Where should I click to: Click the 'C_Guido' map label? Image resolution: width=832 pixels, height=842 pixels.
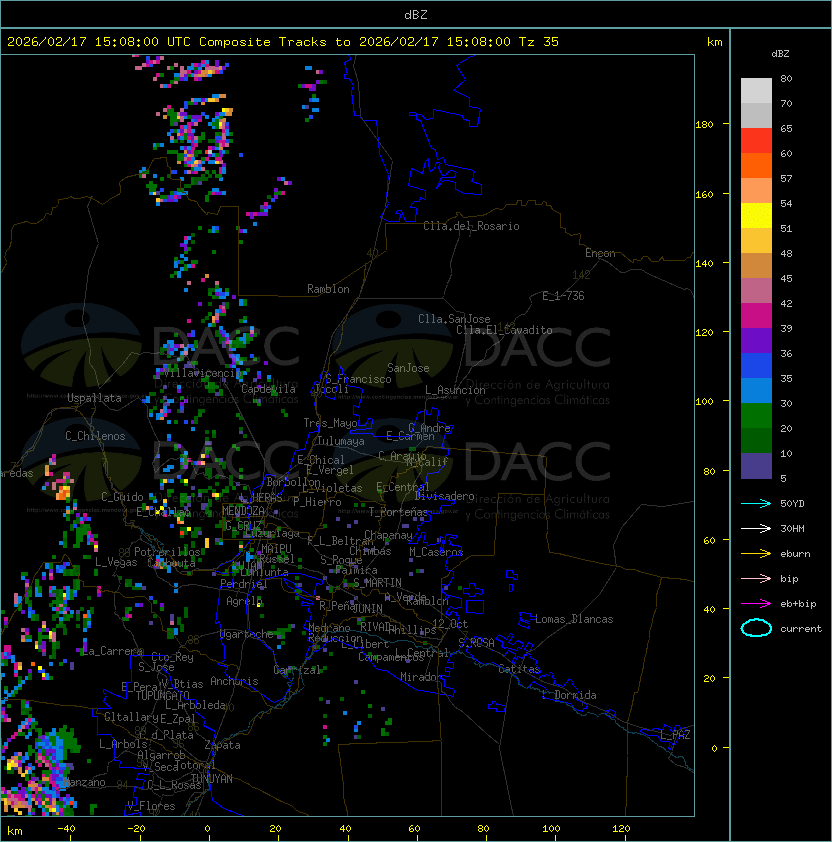122,497
